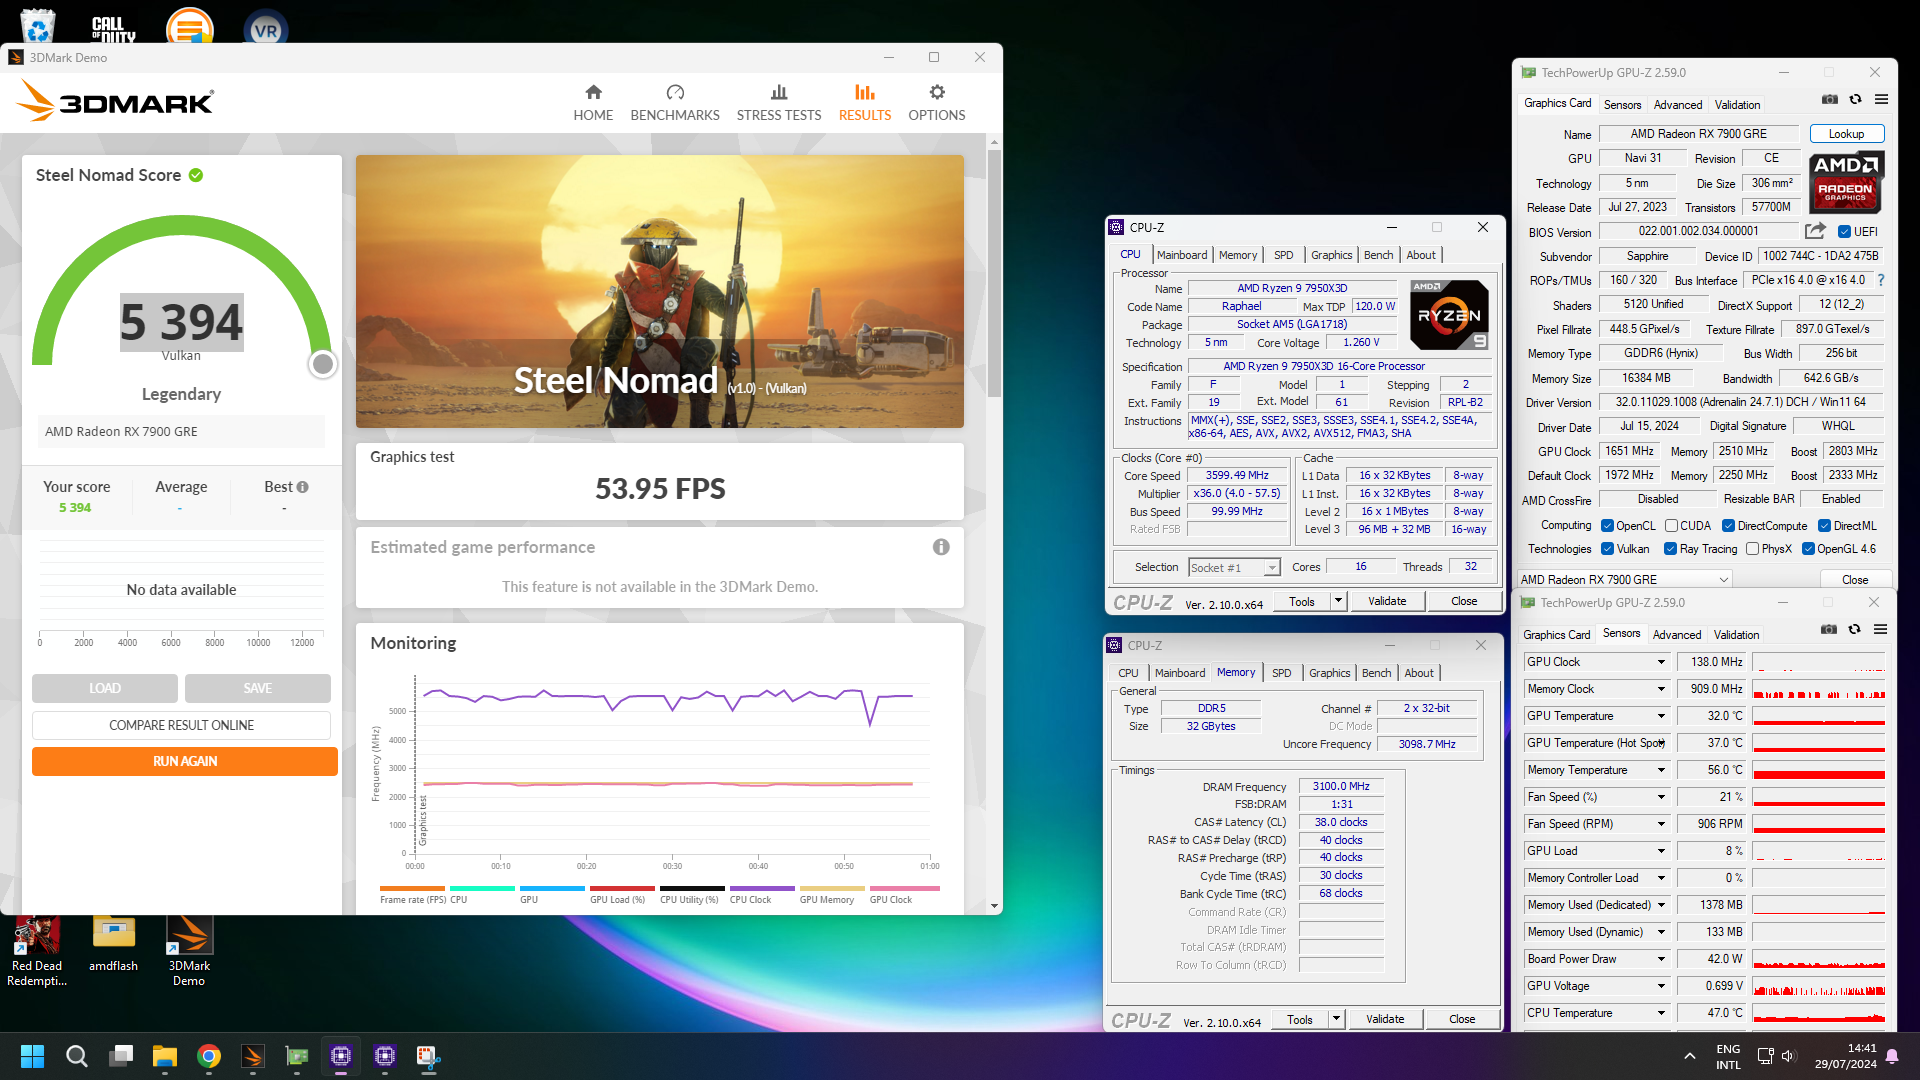This screenshot has width=1920, height=1080.
Task: Open the Fan Speed (RPM) sensor dropdown
Action: tap(1661, 824)
